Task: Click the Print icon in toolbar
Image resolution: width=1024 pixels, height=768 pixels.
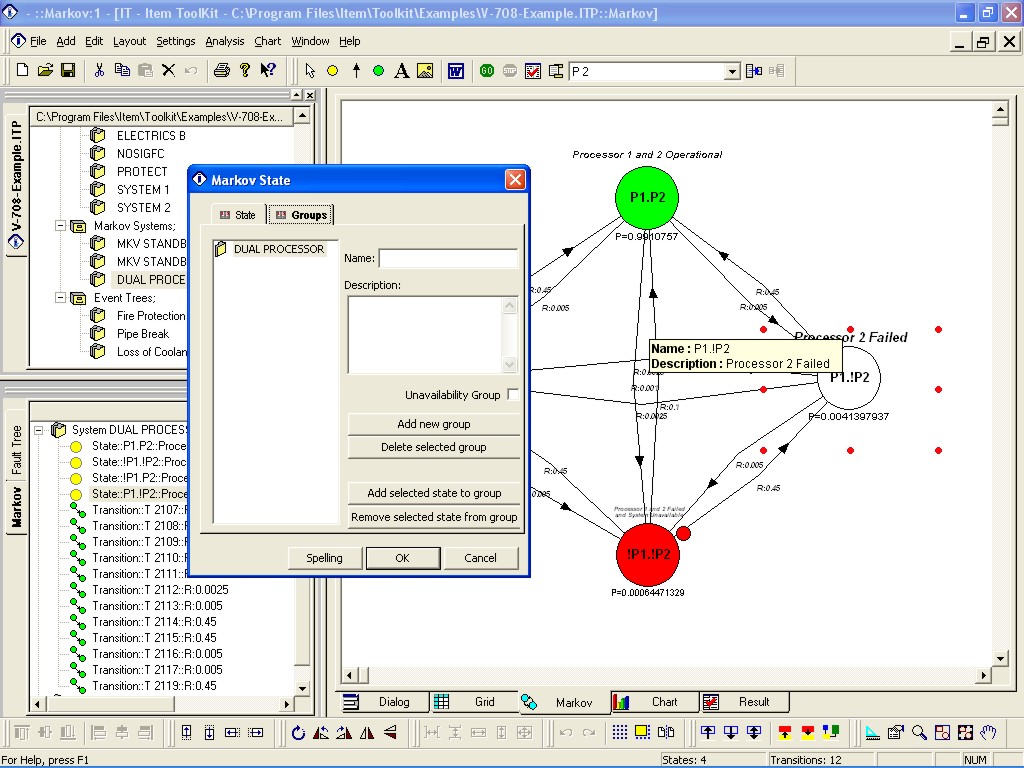Action: click(222, 71)
